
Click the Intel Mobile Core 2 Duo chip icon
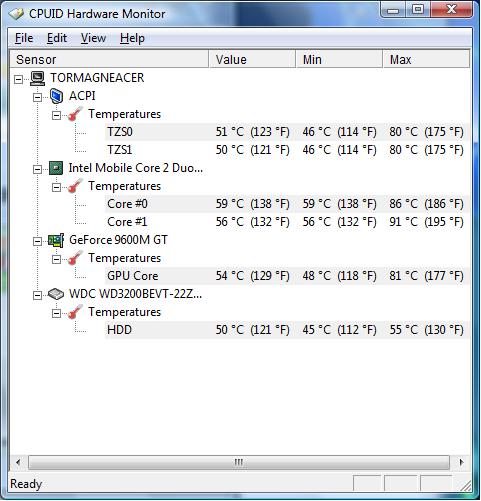tap(56, 168)
